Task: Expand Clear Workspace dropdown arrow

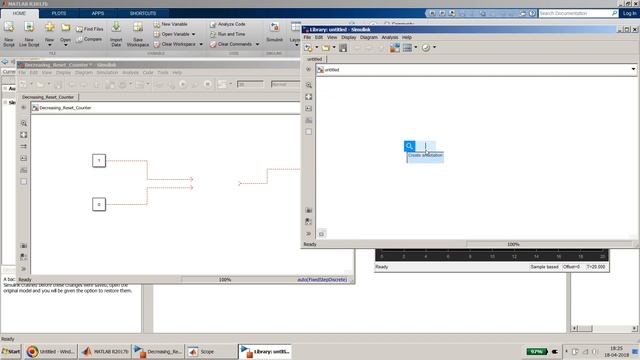Action: pos(201,44)
